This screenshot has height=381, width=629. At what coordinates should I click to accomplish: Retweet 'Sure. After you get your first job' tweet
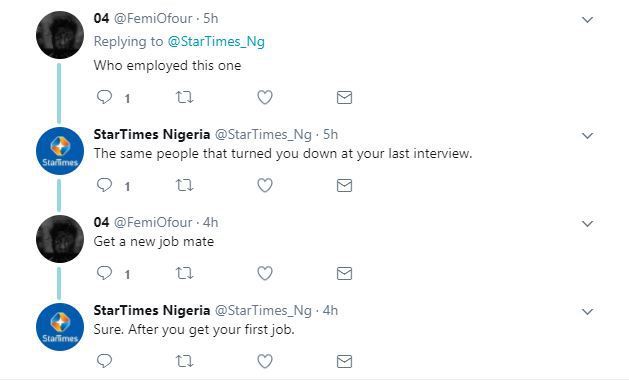point(185,361)
